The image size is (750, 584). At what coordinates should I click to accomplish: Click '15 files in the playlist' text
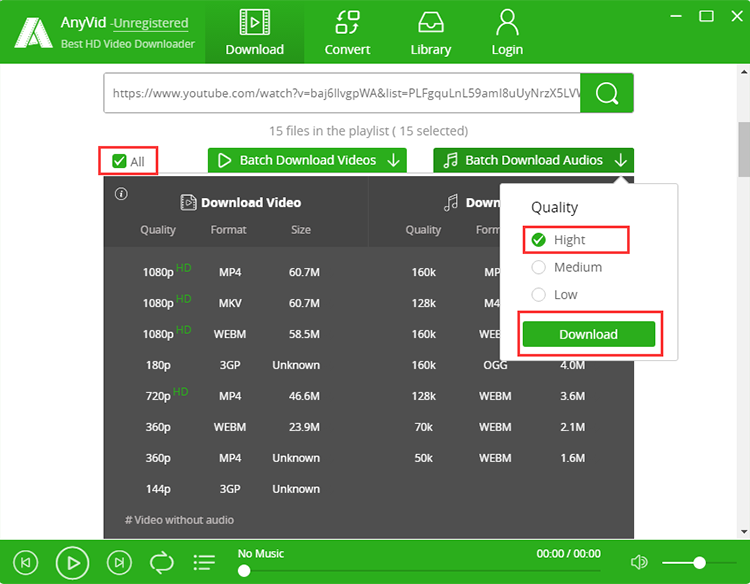329,131
